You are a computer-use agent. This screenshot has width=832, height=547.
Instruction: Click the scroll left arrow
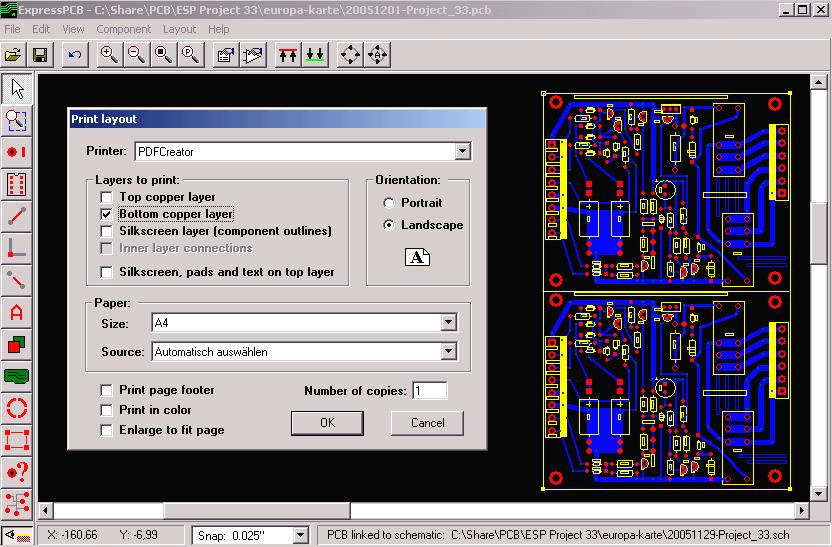click(46, 511)
